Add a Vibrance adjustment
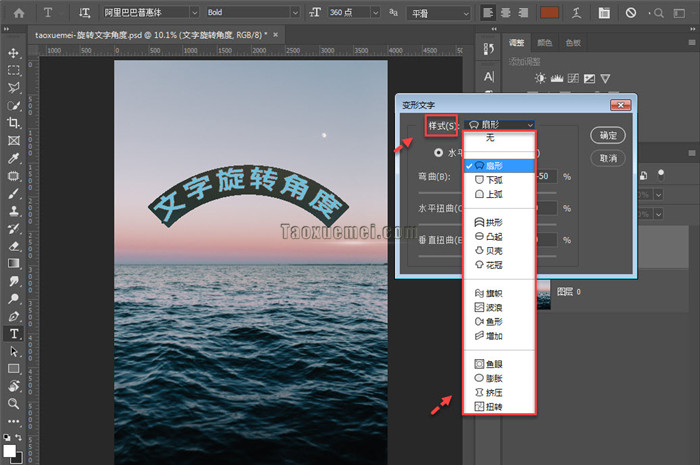This screenshot has height=465, width=700. point(605,79)
